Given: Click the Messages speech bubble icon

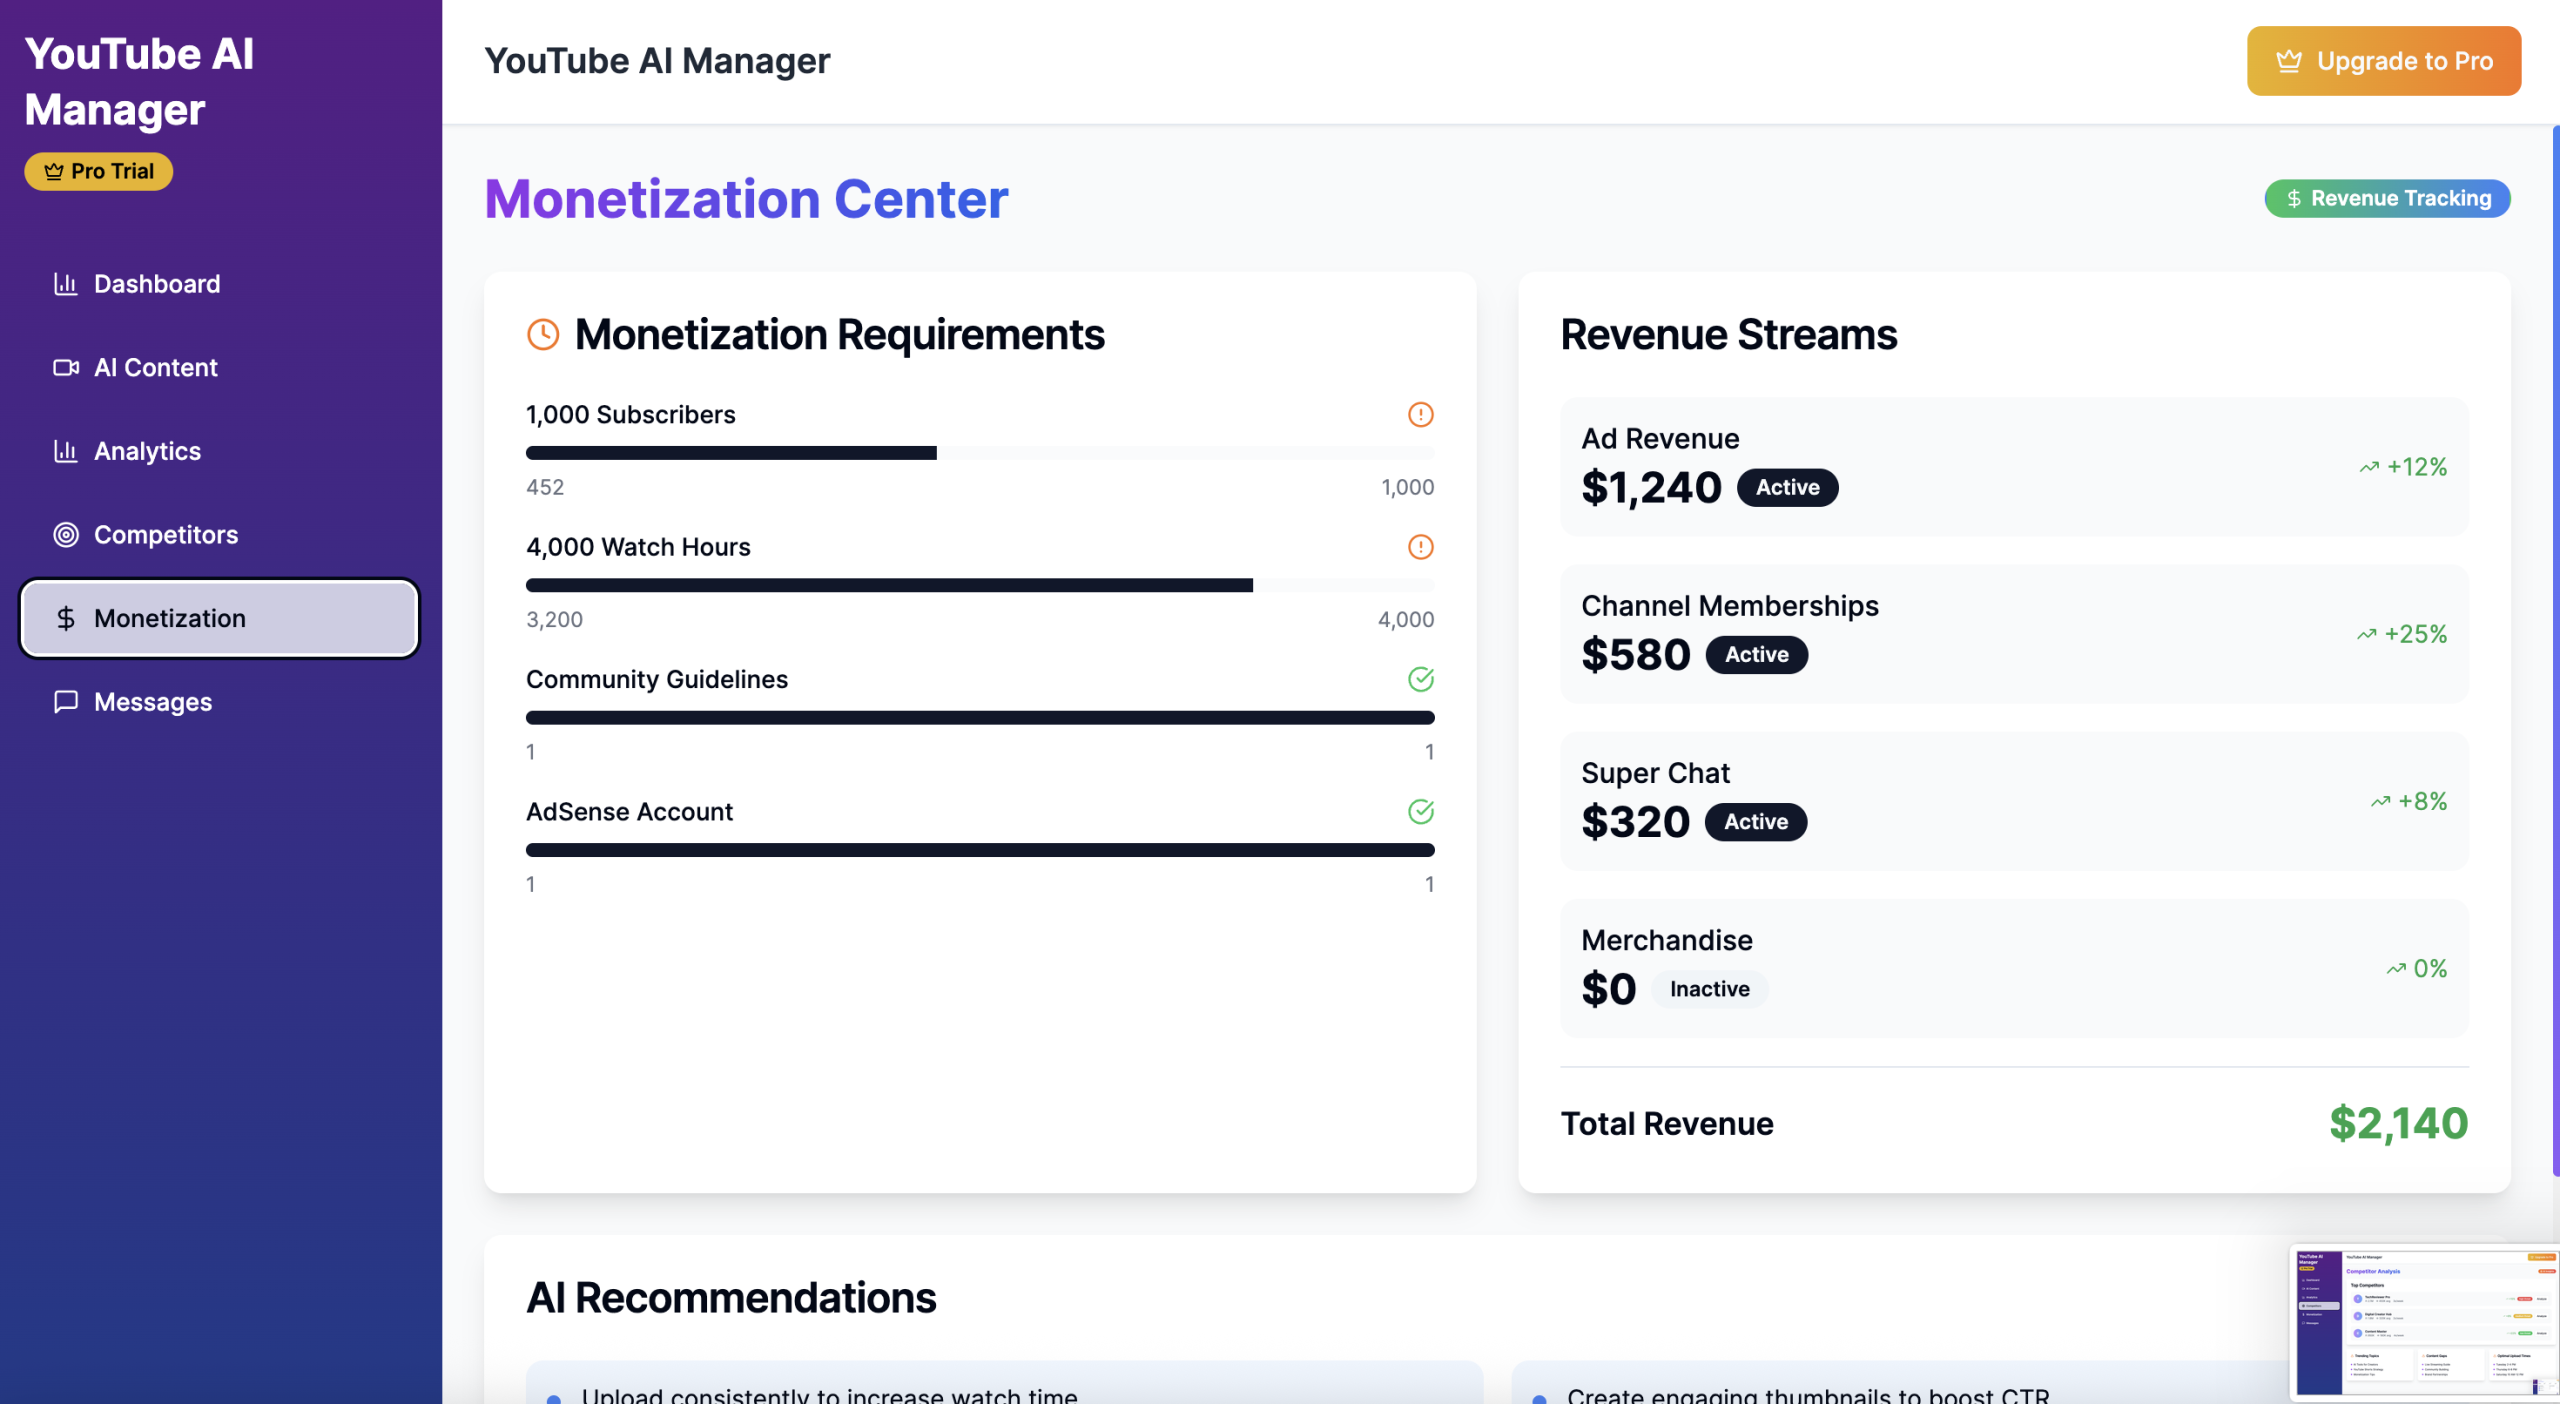Looking at the screenshot, I should coord(66,702).
